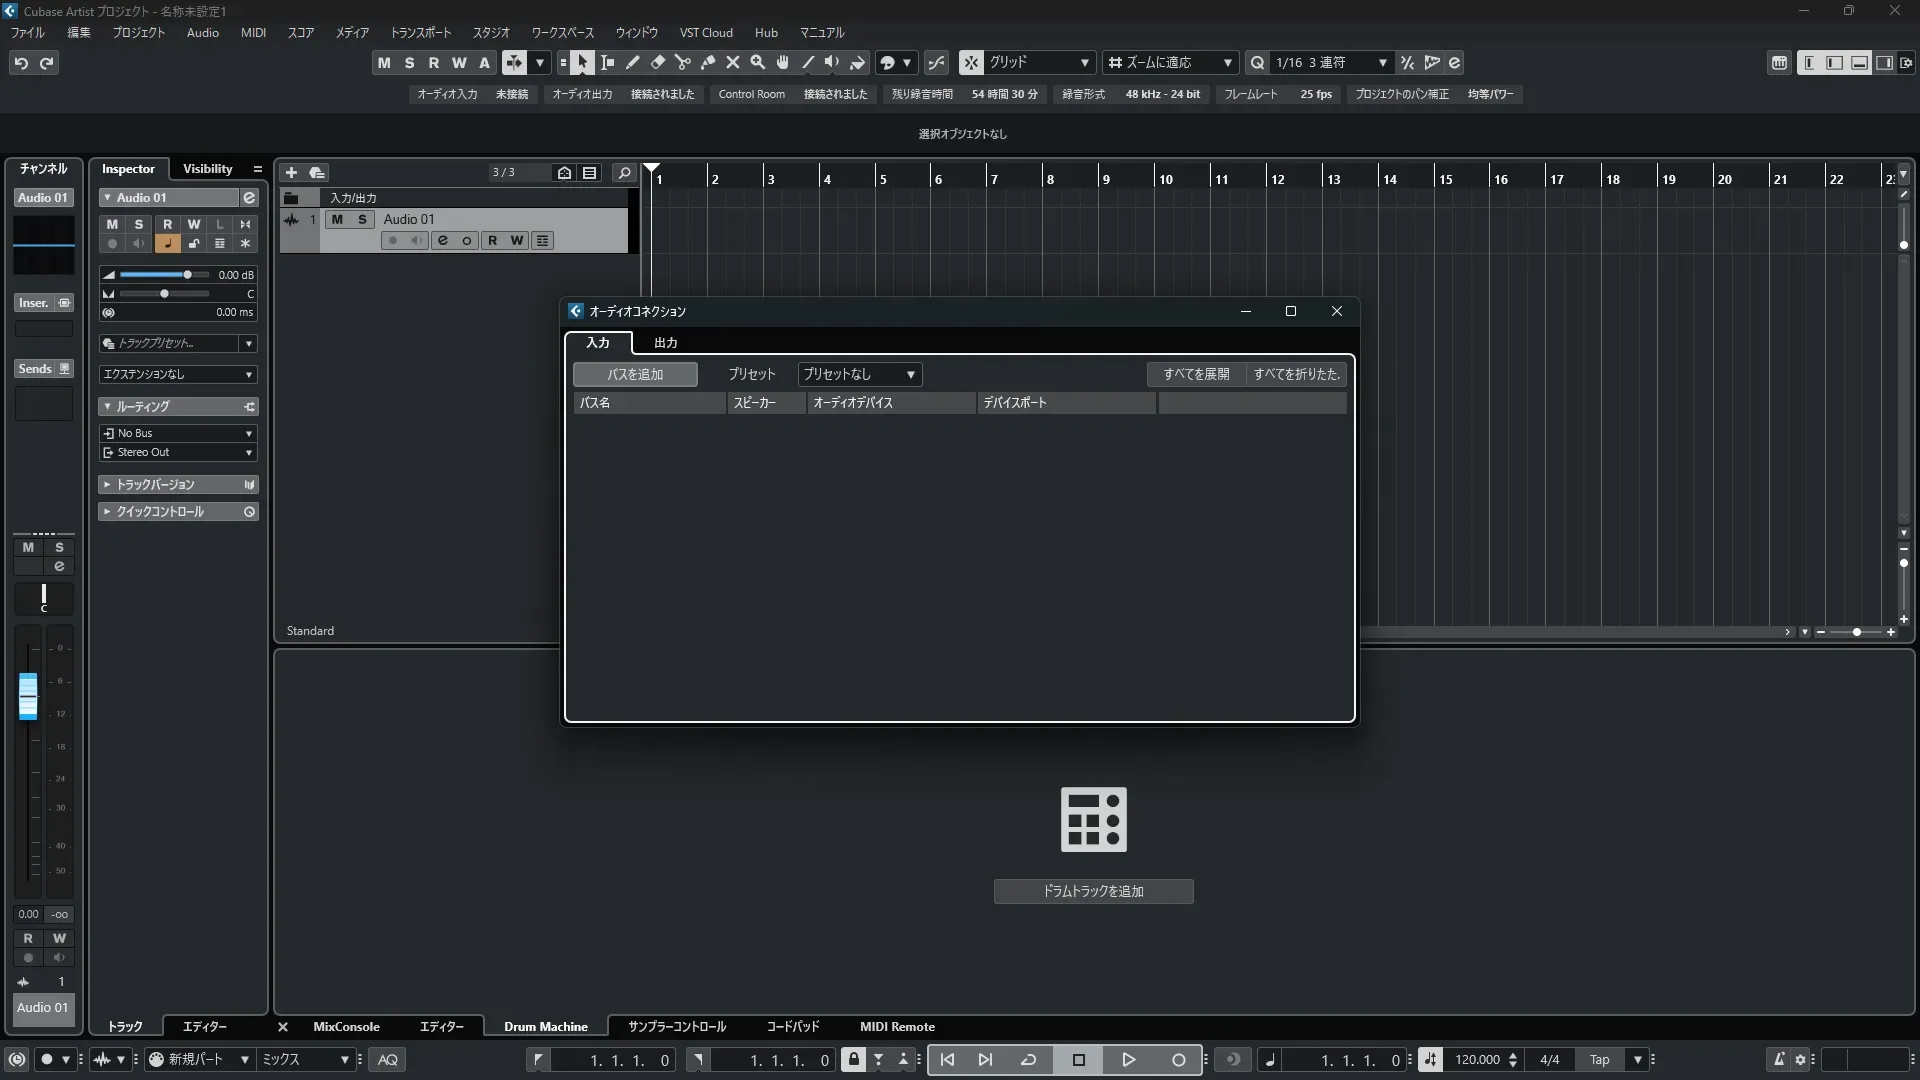The width and height of the screenshot is (1920, 1080).
Task: Adjust the Audio 01 volume slider in Inspector
Action: [x=186, y=274]
